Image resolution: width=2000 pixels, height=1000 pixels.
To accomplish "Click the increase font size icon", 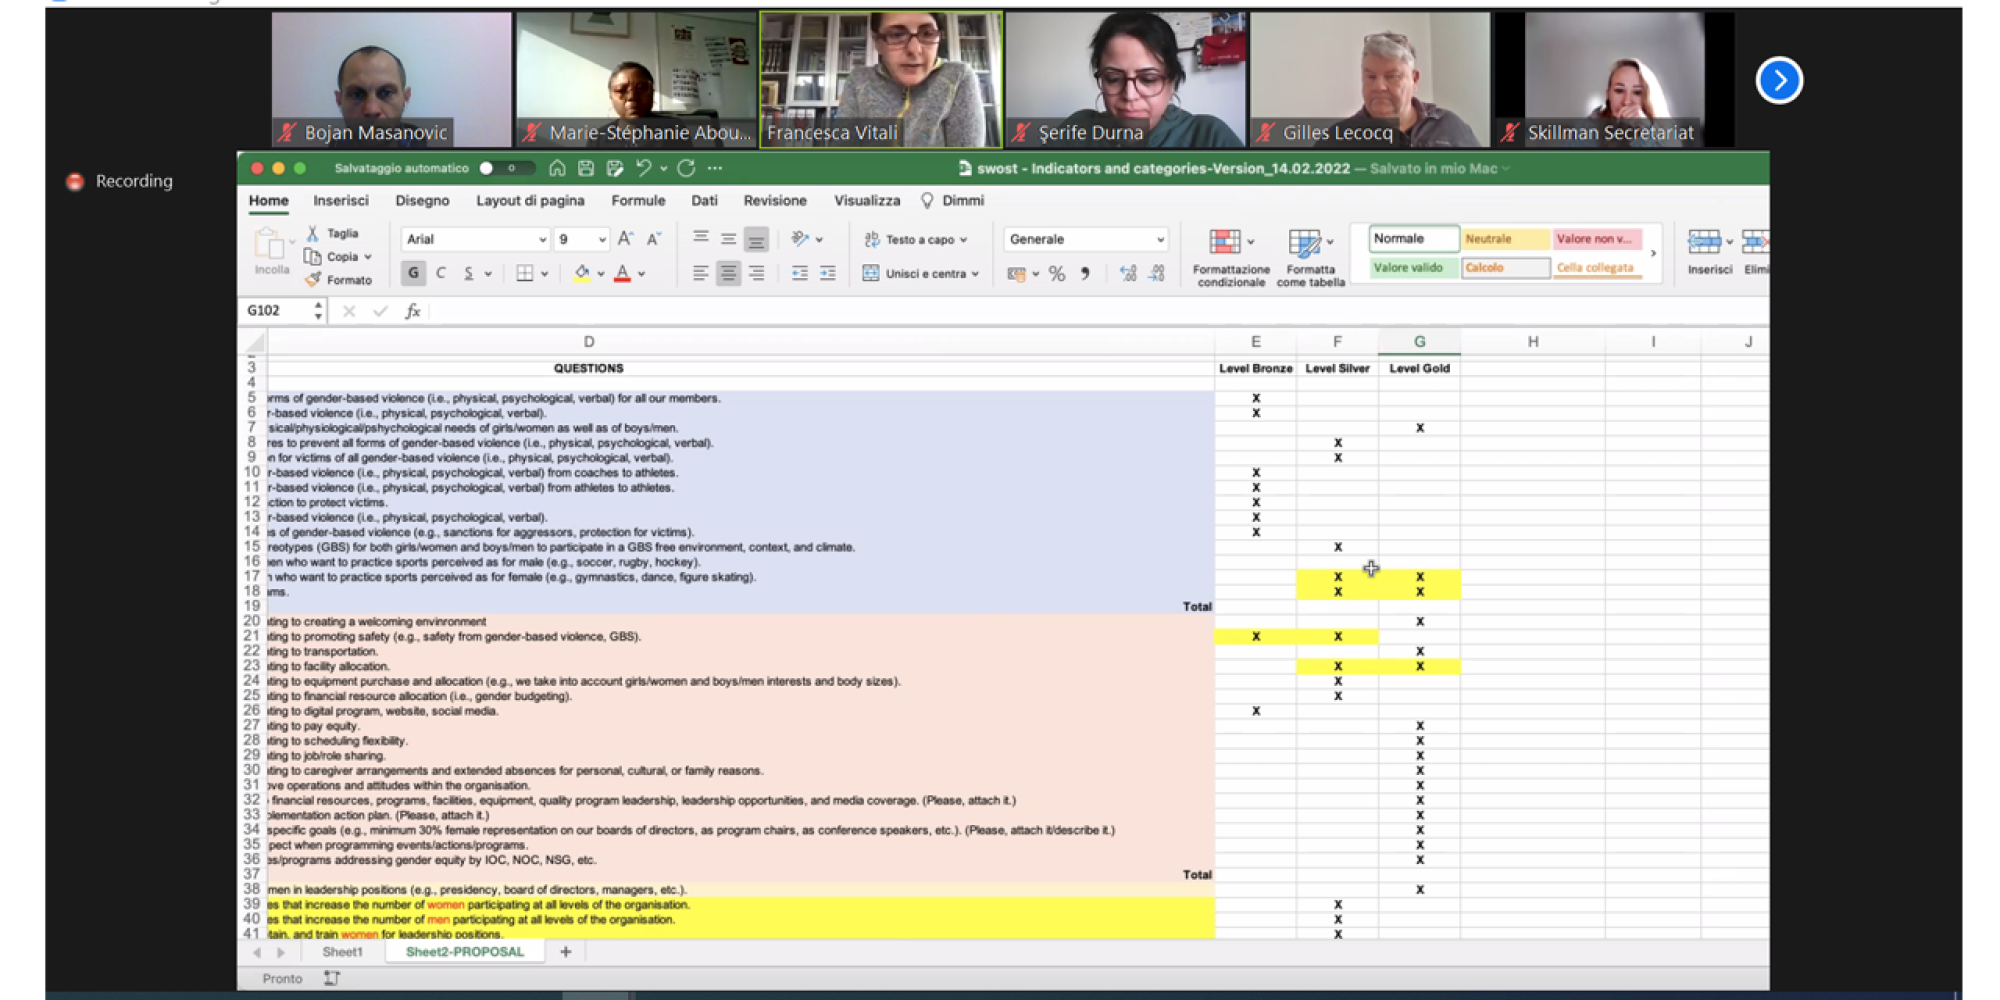I will (625, 239).
